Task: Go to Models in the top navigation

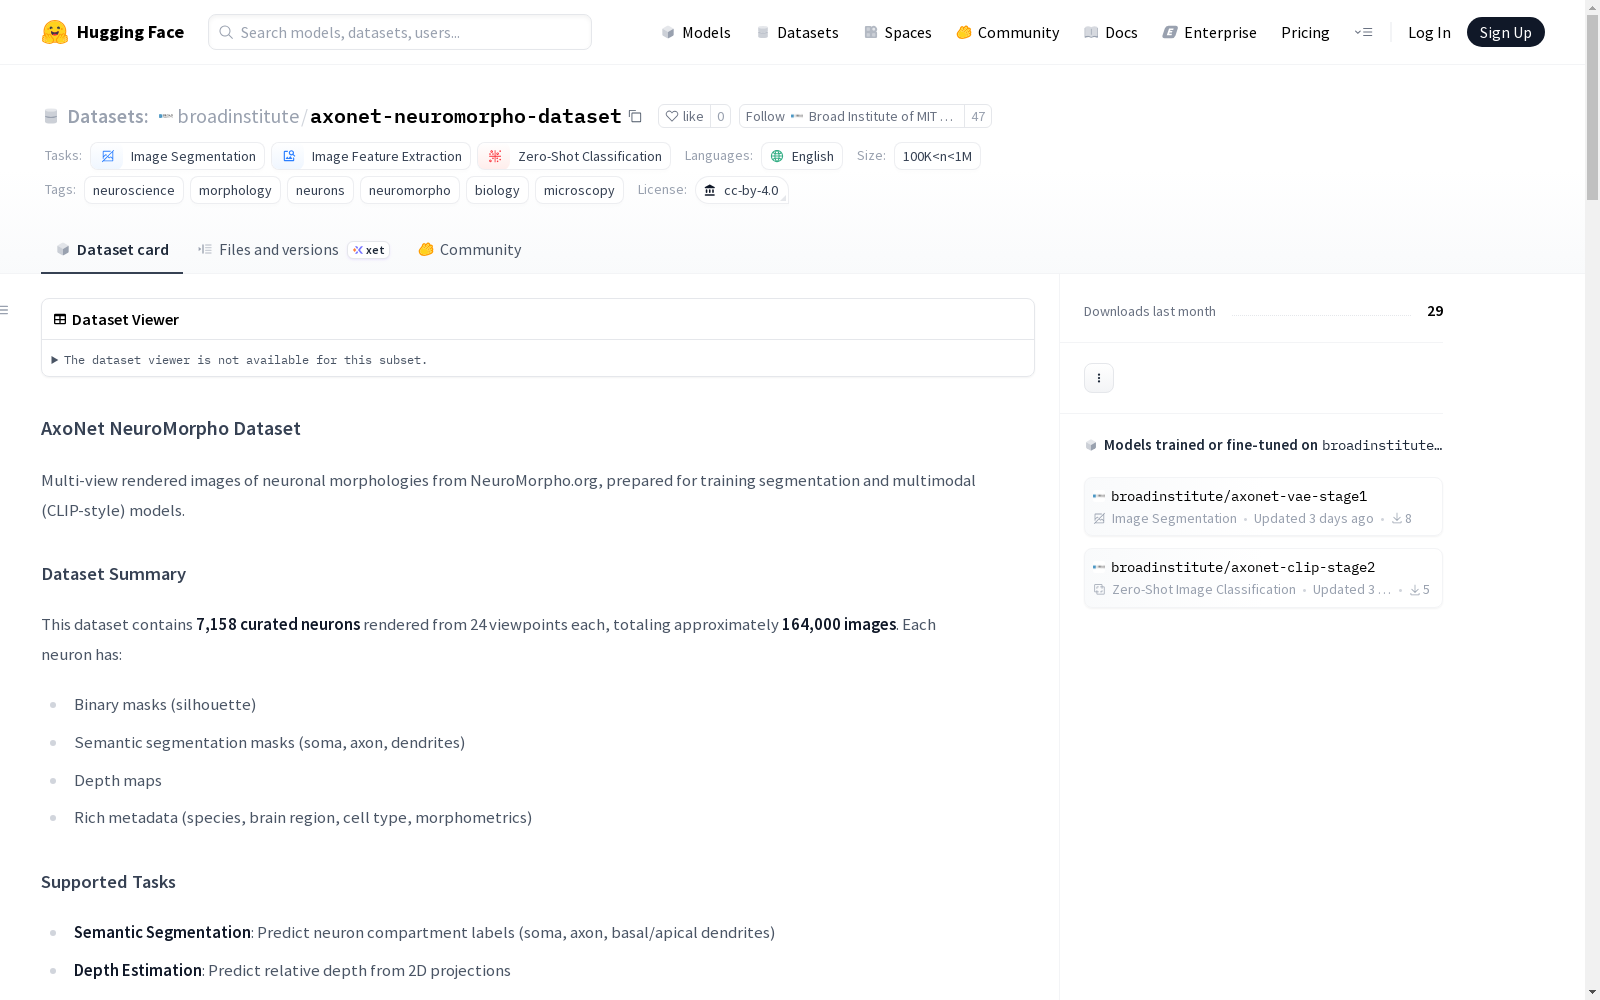Action: tap(696, 32)
